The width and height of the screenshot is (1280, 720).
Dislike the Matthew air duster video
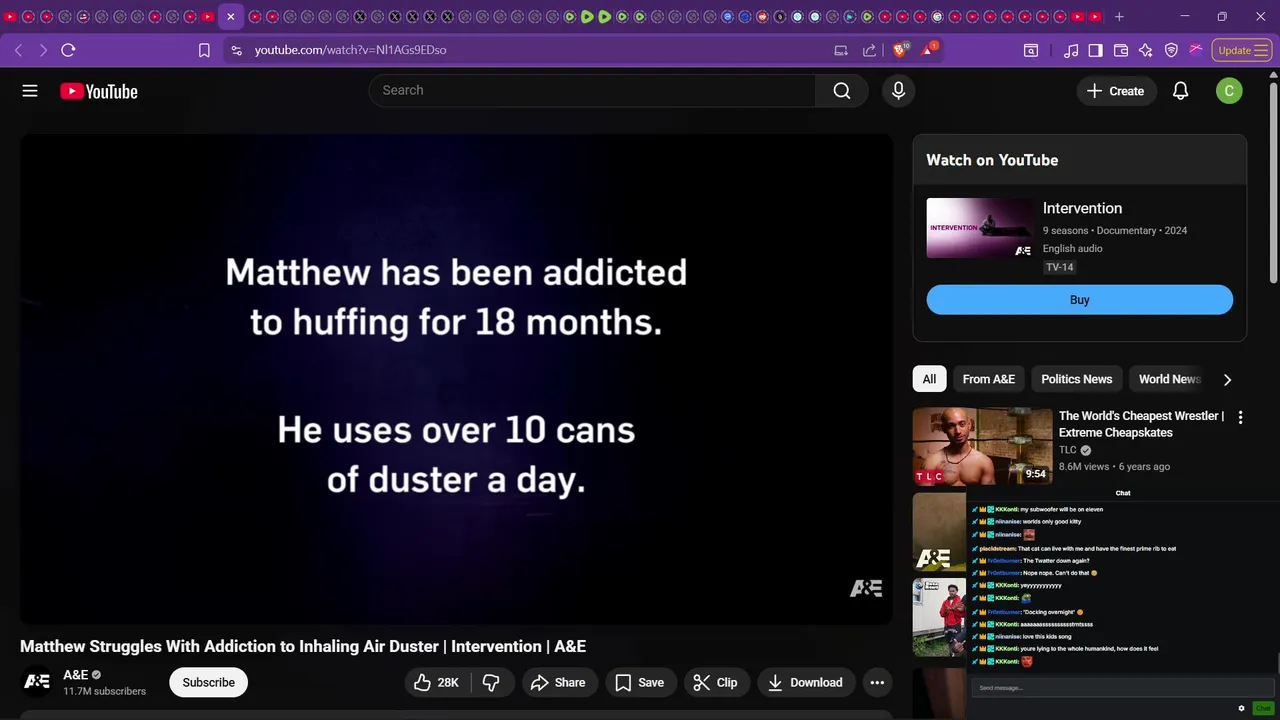tap(491, 682)
